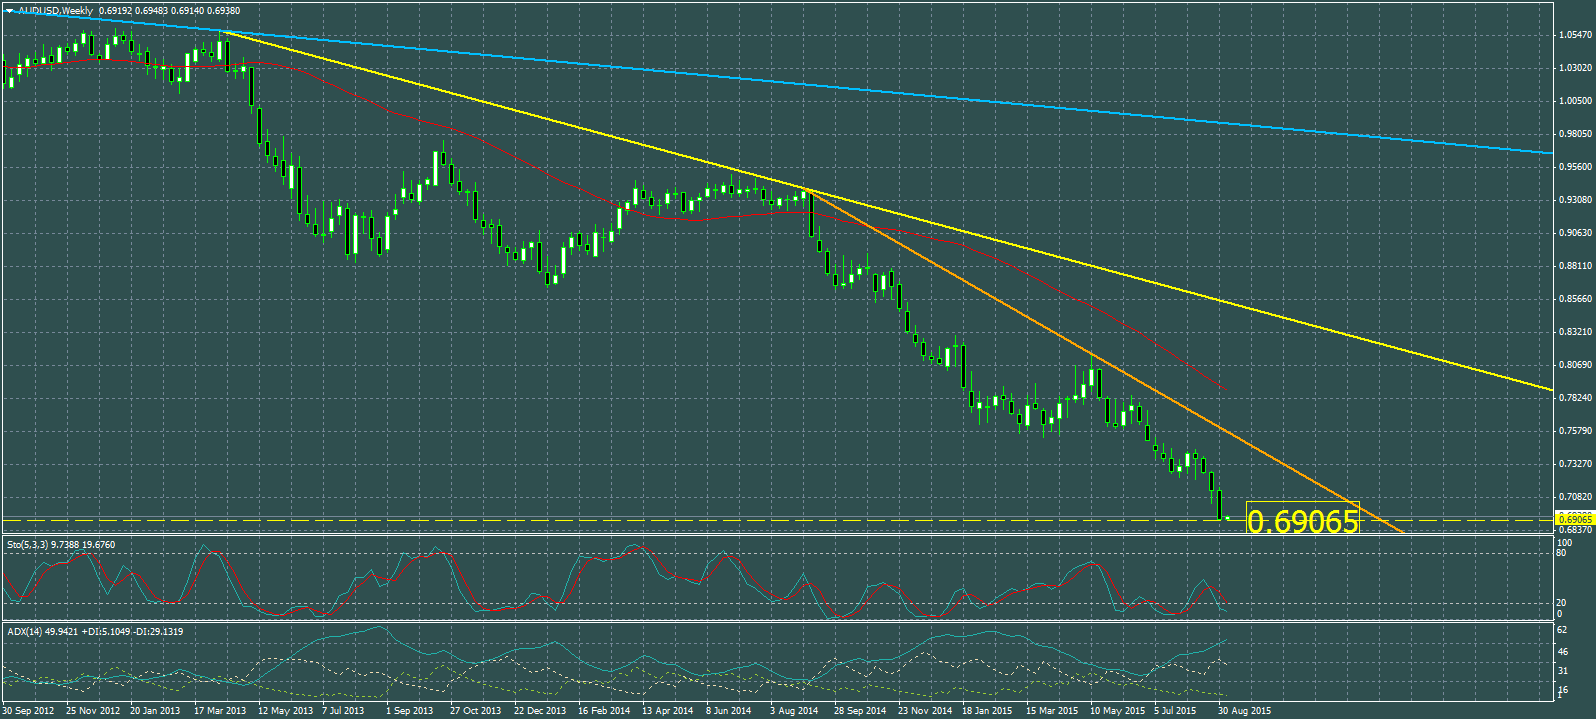
Task: Click the 0.70820 price scale label
Action: point(1574,497)
